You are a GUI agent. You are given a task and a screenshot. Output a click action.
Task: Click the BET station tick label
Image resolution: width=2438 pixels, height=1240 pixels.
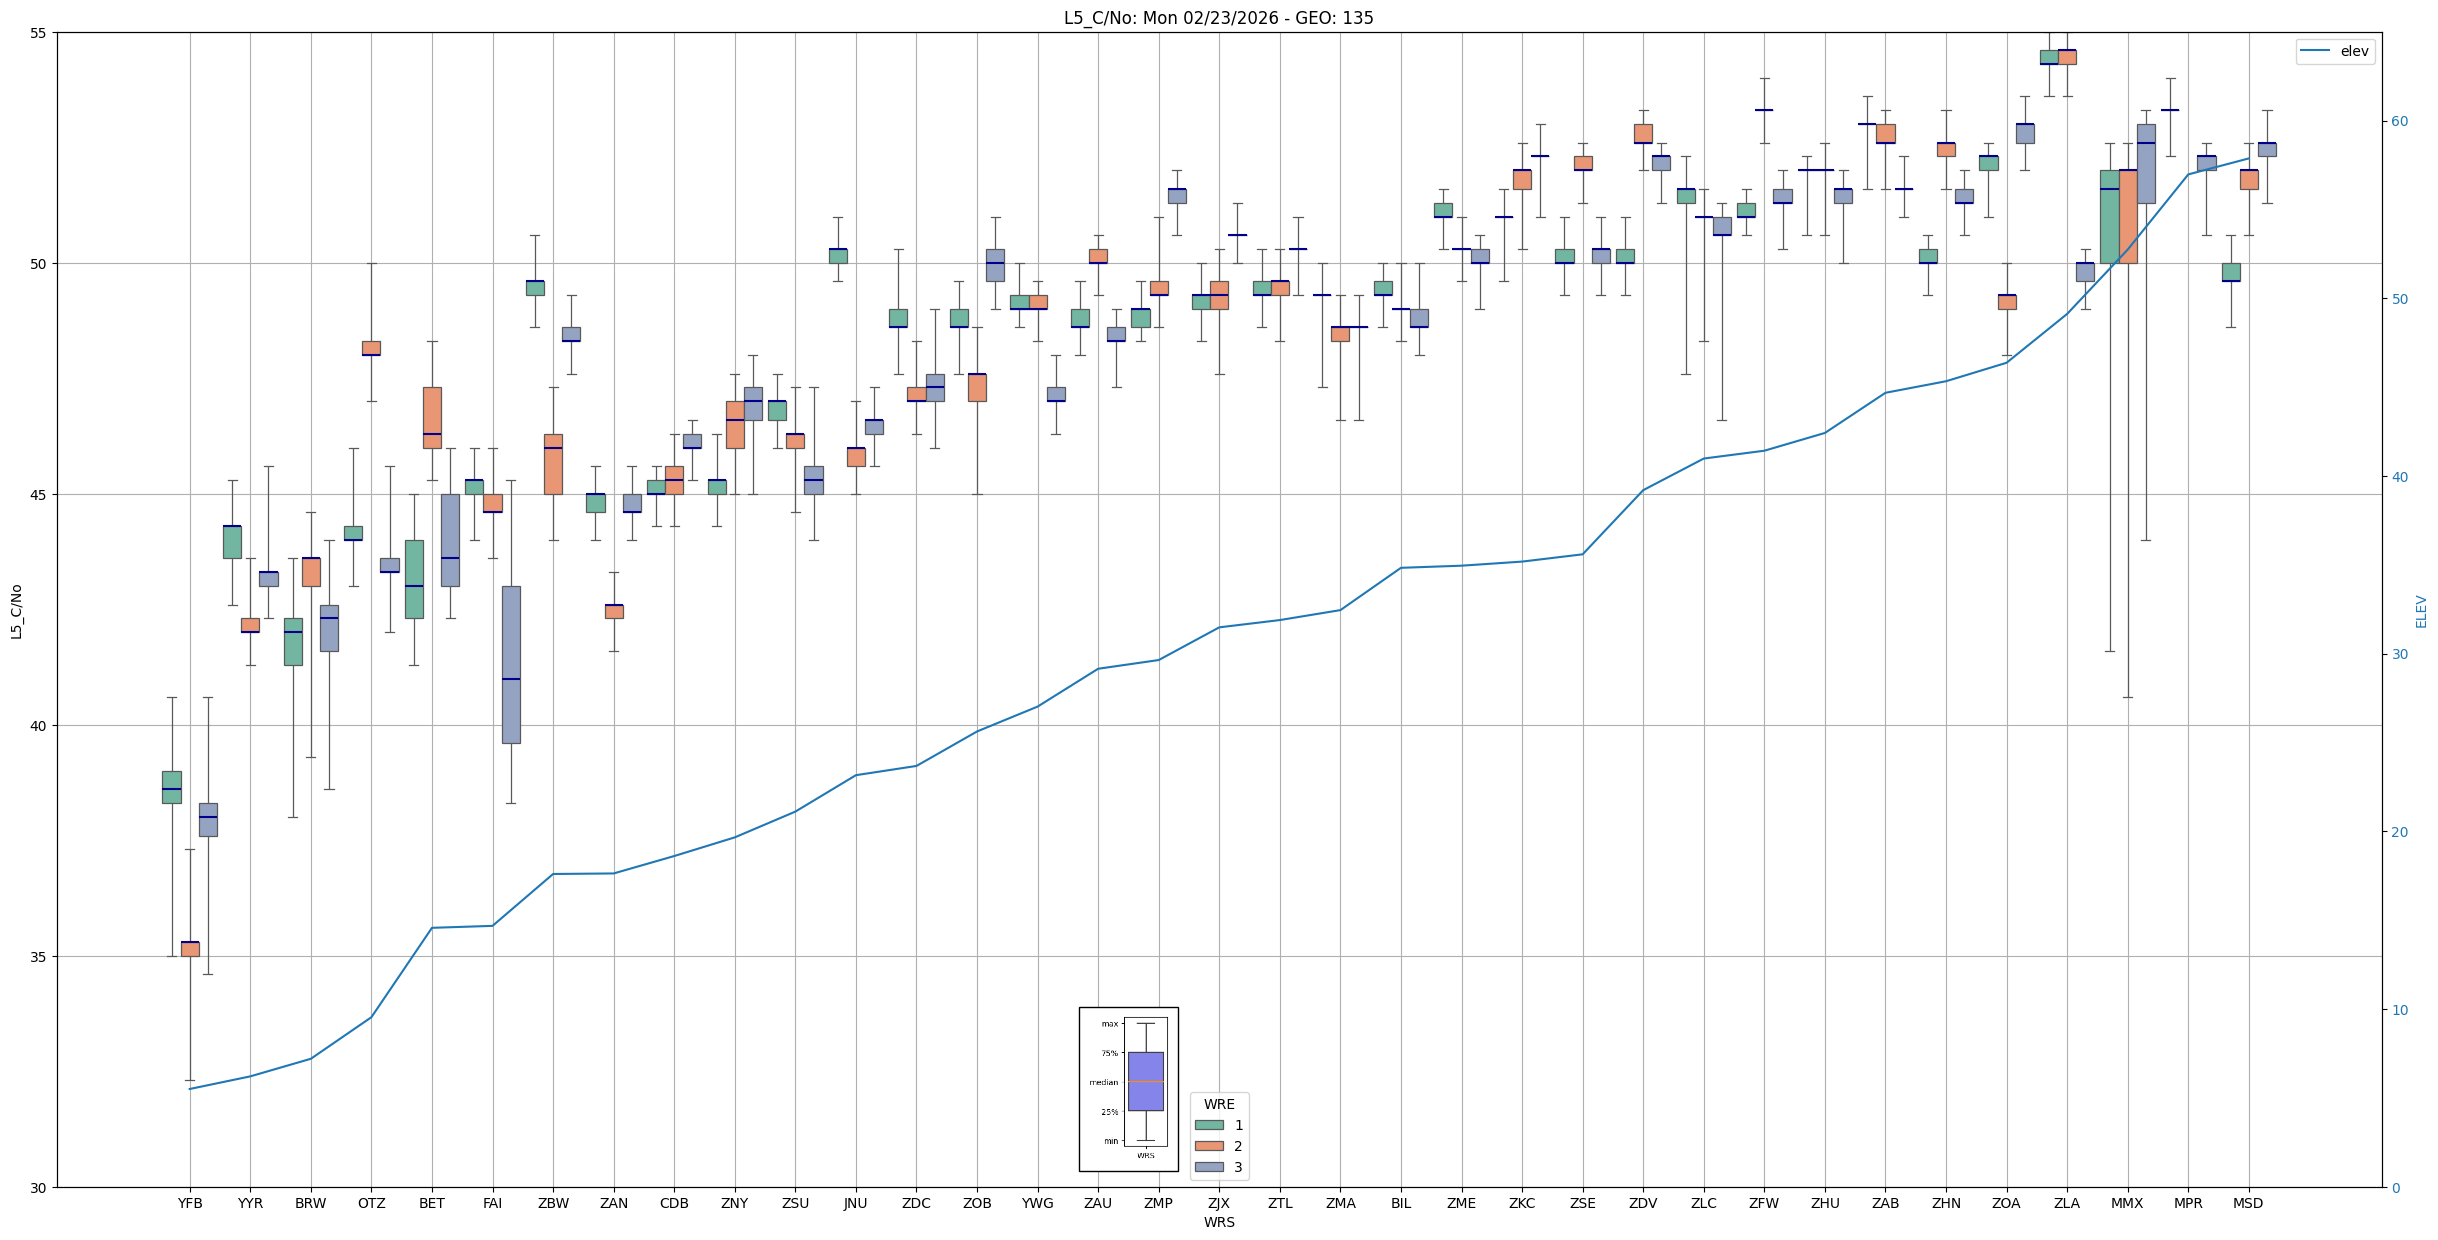(432, 1203)
